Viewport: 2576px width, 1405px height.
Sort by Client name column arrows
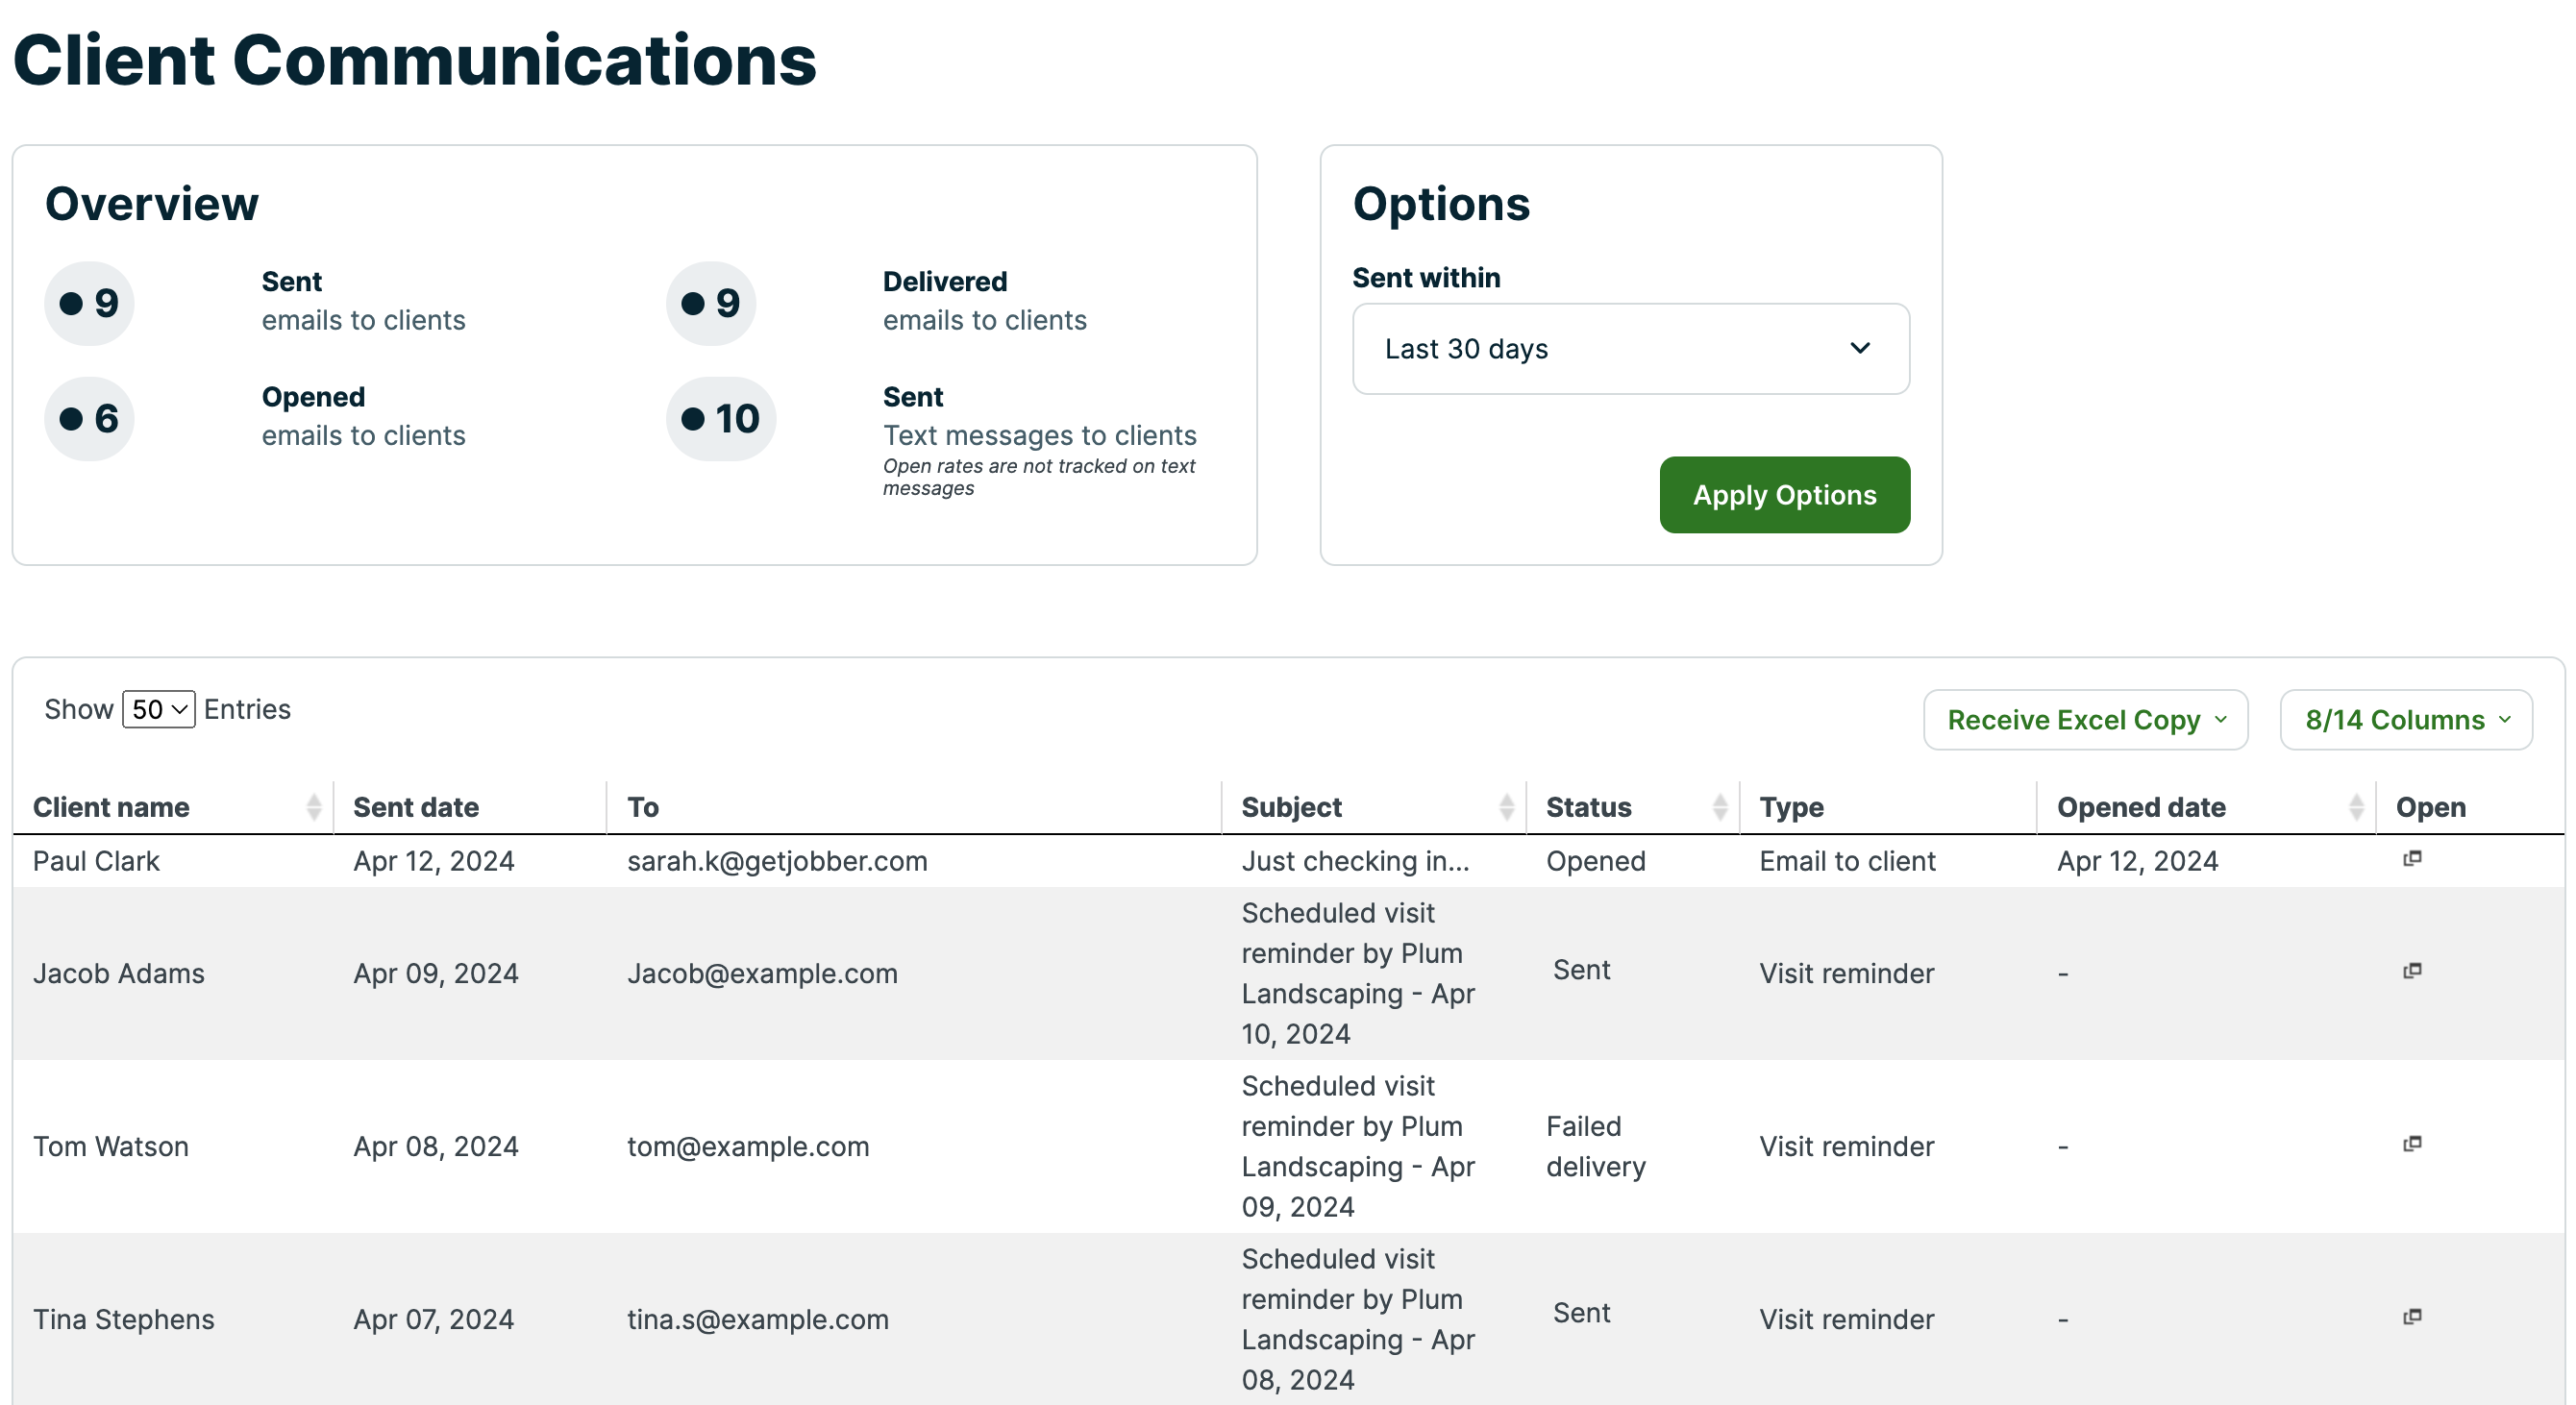(313, 807)
